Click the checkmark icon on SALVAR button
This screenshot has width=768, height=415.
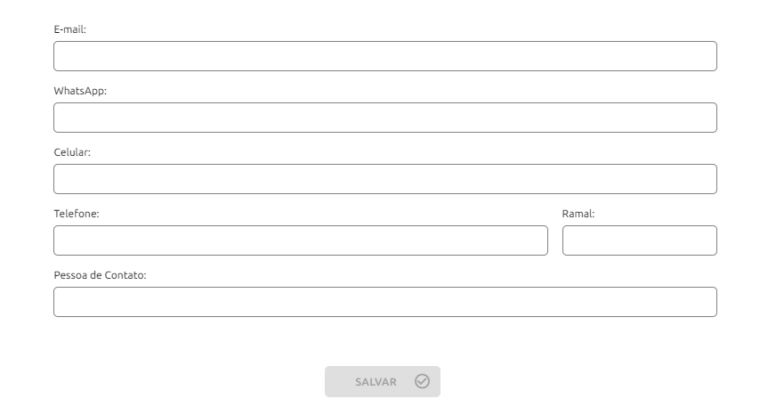point(422,381)
